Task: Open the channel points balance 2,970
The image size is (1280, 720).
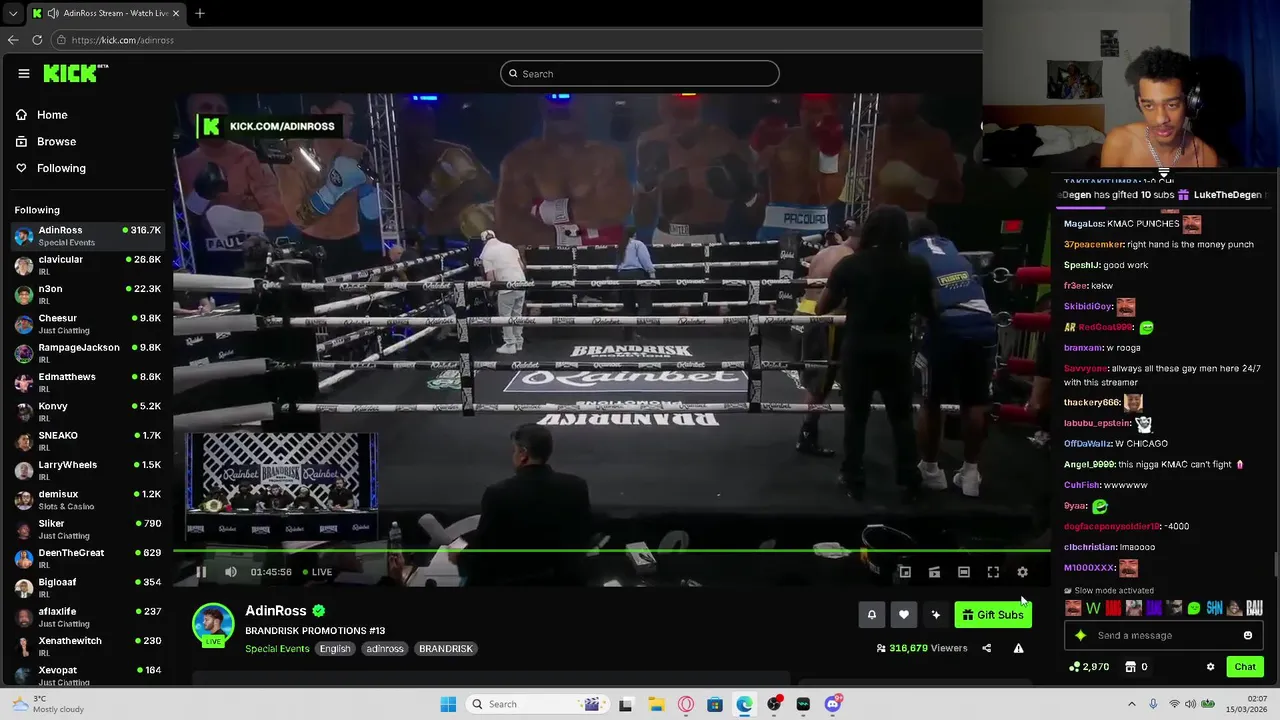Action: pos(1089,667)
